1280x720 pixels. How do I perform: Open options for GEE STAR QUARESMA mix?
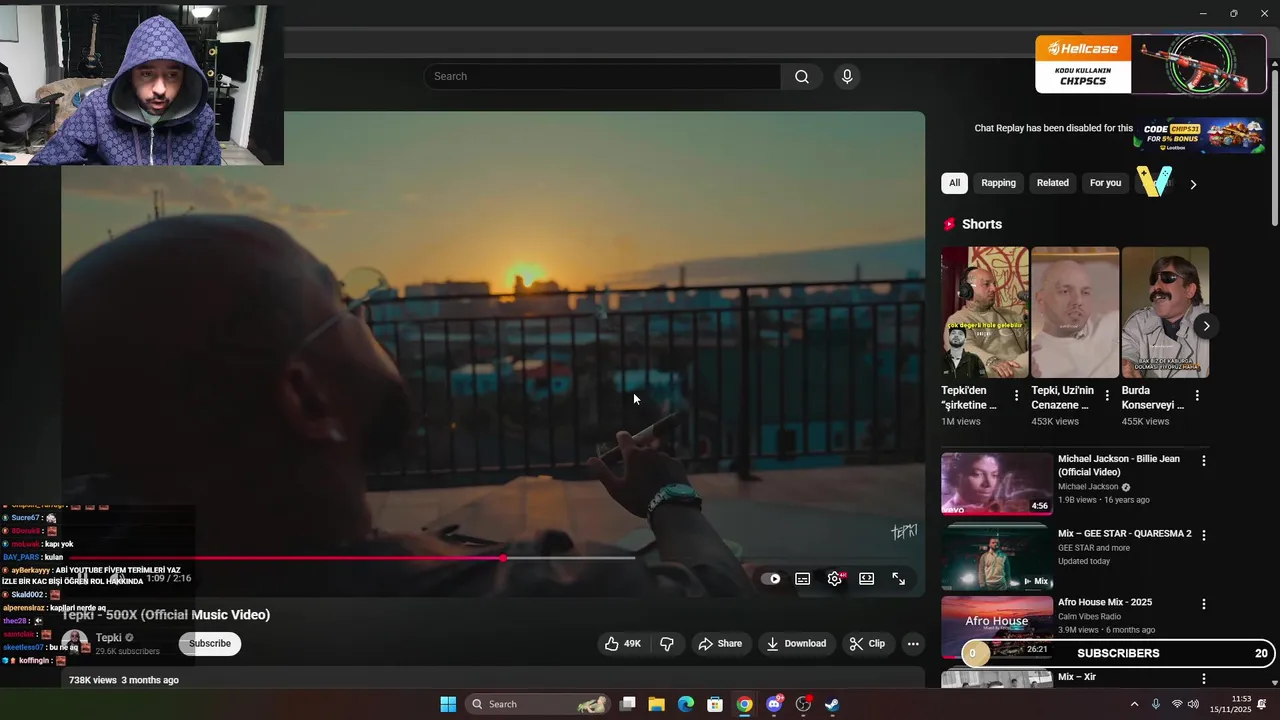(1204, 536)
